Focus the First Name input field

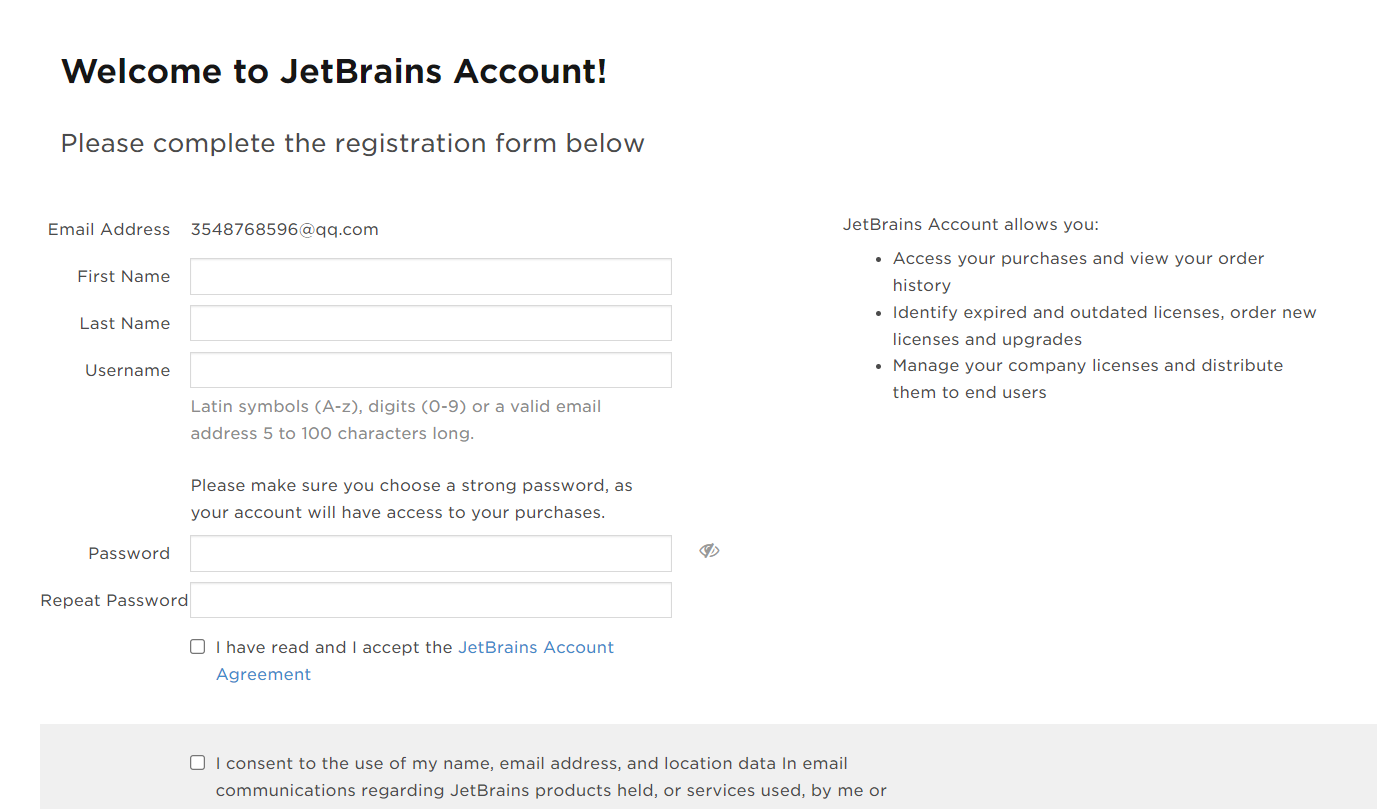(x=430, y=277)
